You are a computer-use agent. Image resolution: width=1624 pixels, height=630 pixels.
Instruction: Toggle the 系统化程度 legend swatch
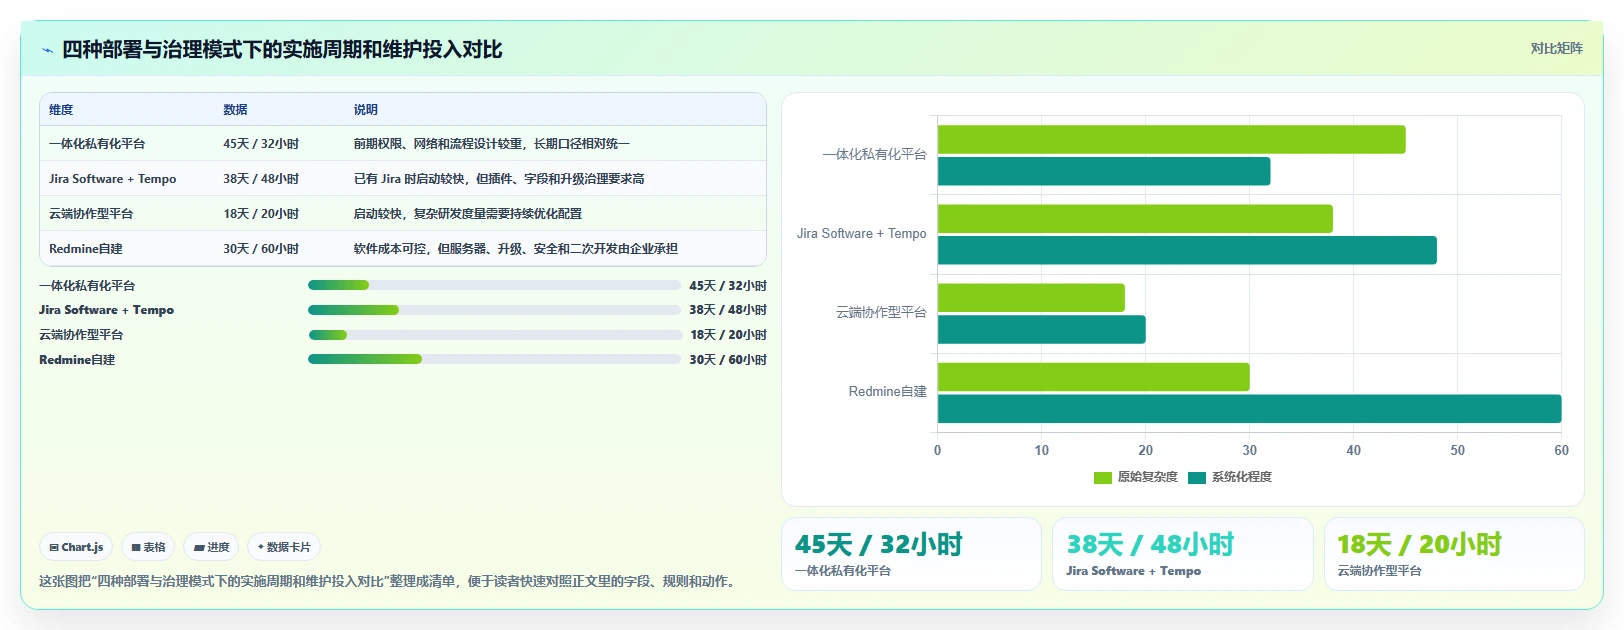(x=1197, y=478)
